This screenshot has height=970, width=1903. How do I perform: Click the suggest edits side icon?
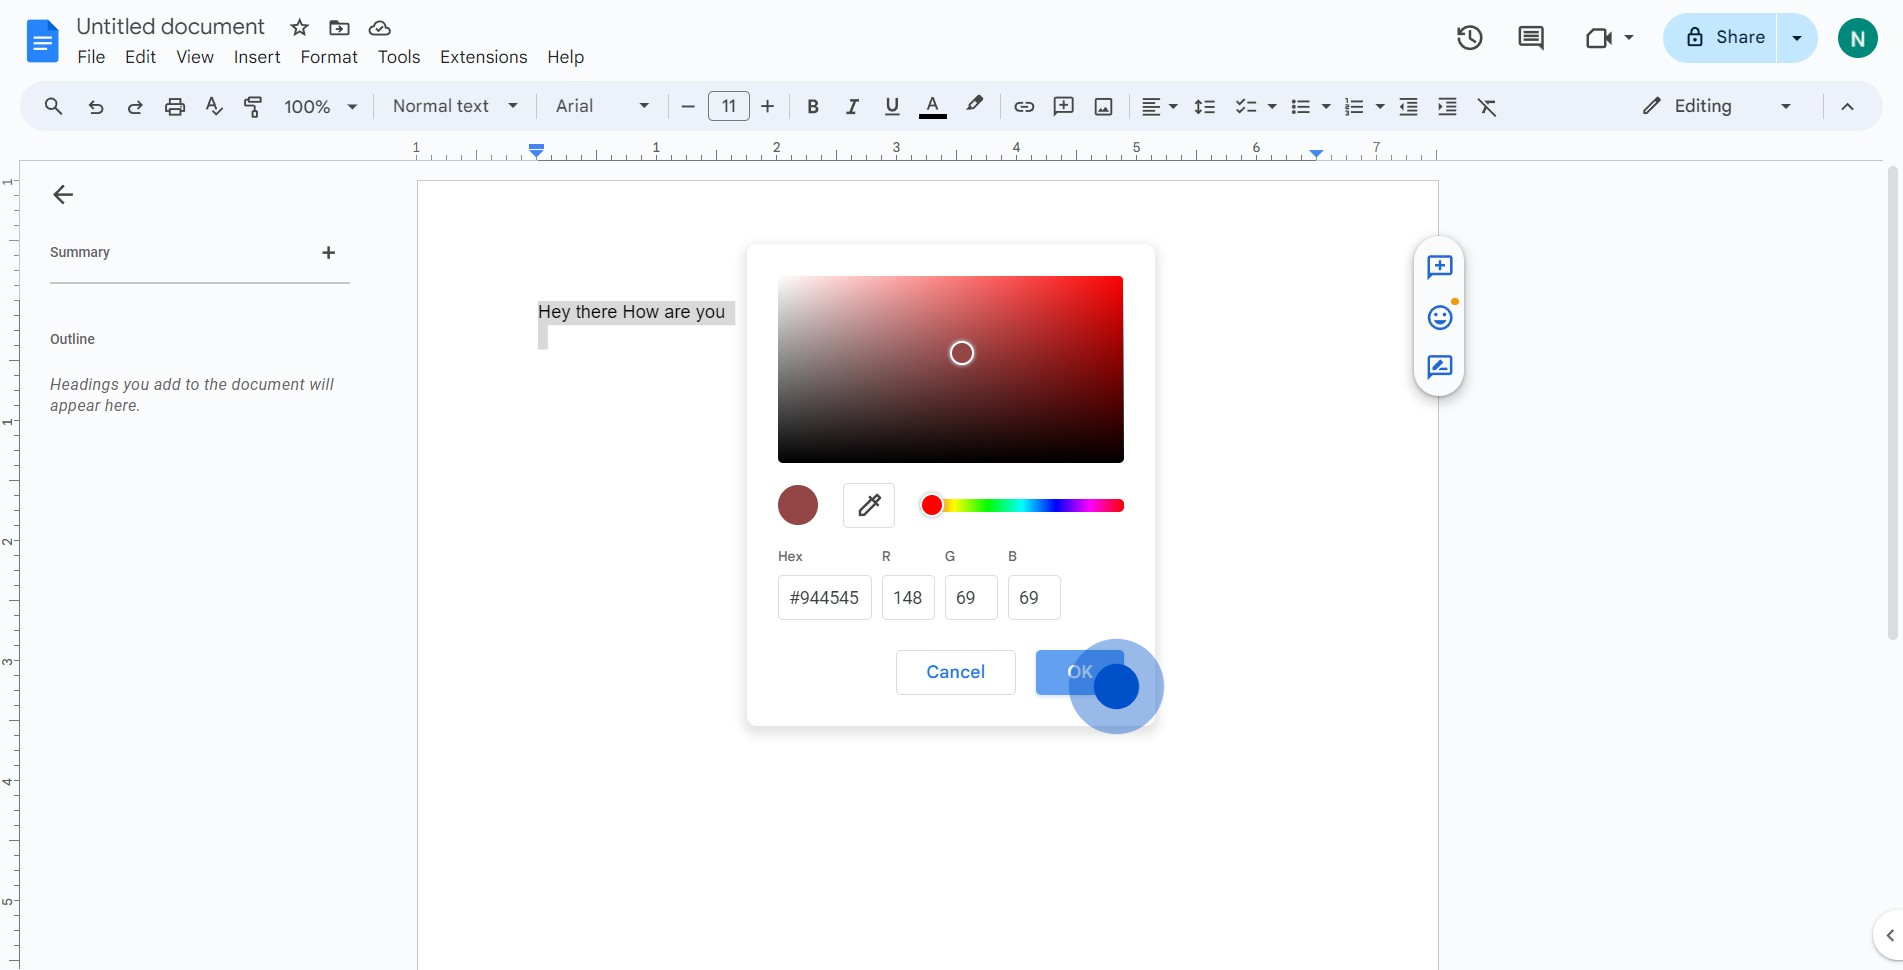click(x=1439, y=367)
